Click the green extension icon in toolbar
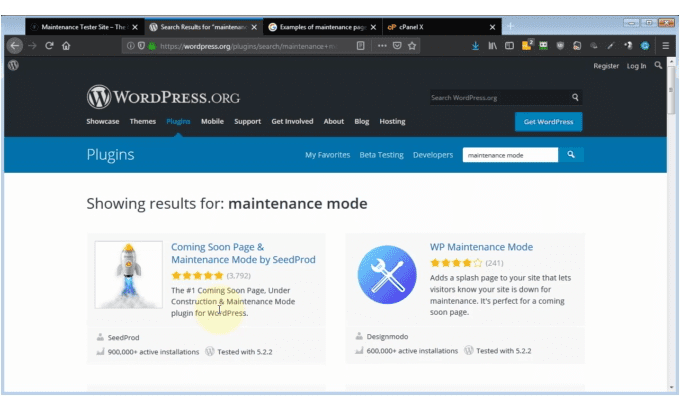 click(543, 46)
